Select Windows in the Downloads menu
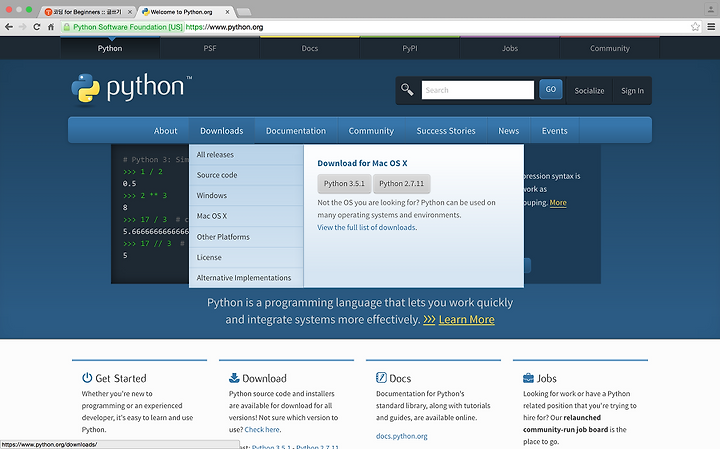Screen dimensions: 720x449 point(246,196)
